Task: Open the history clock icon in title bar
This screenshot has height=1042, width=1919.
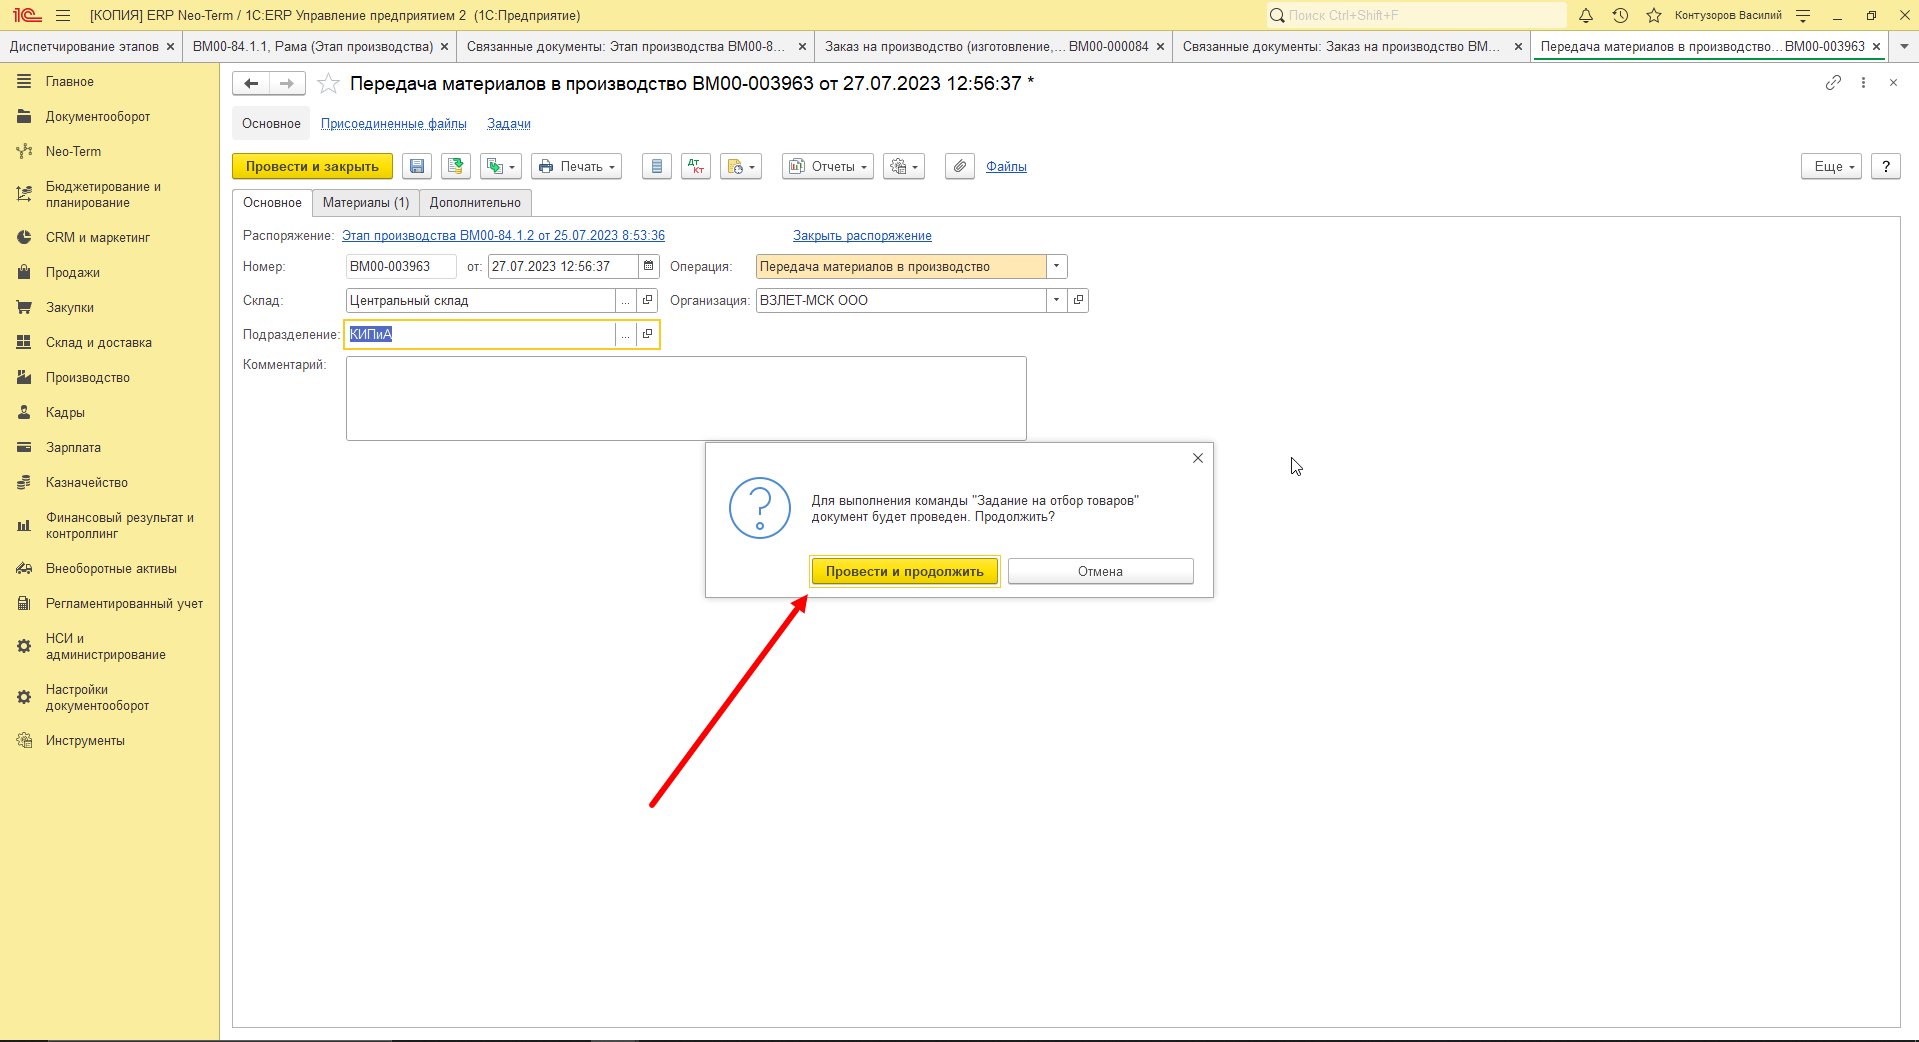Action: [x=1620, y=15]
